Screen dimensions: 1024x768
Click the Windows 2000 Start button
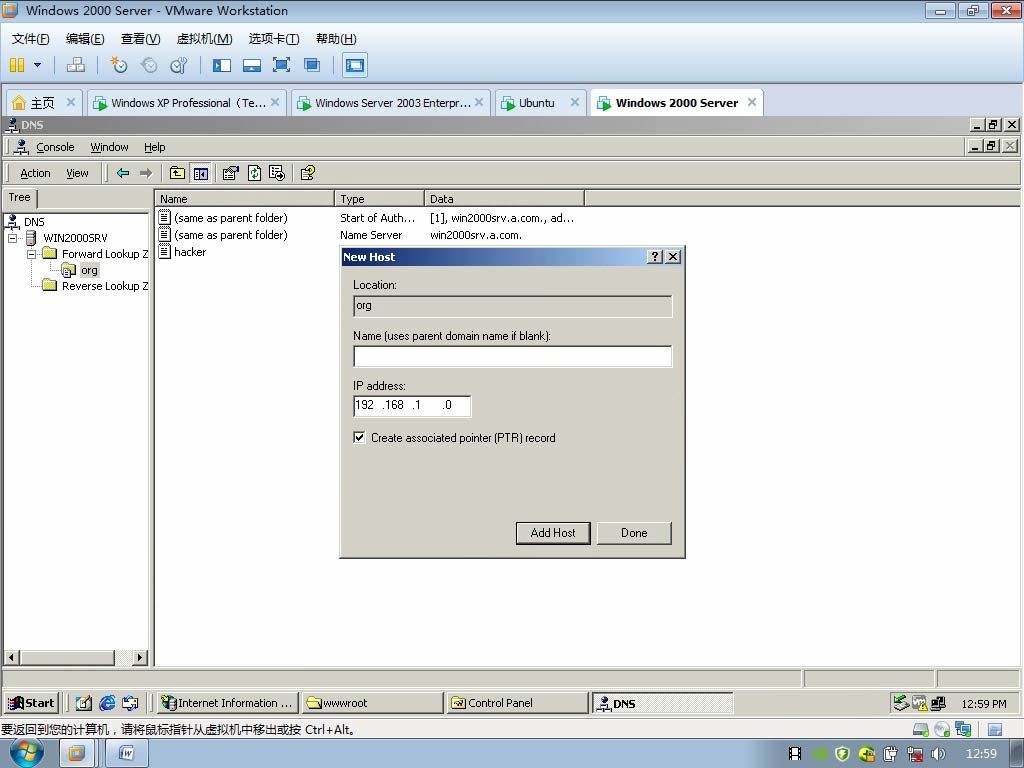pyautogui.click(x=31, y=703)
